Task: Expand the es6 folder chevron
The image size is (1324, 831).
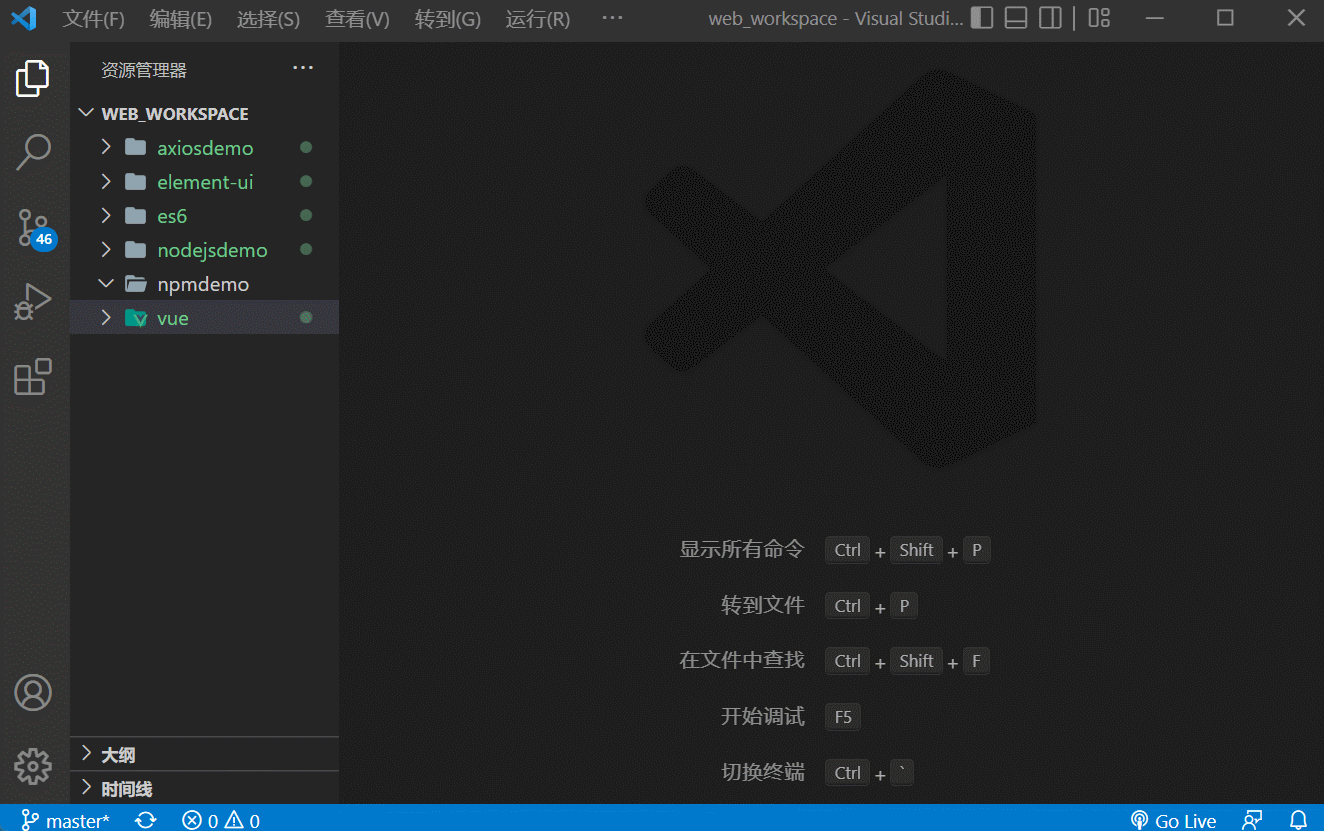Action: [x=106, y=216]
